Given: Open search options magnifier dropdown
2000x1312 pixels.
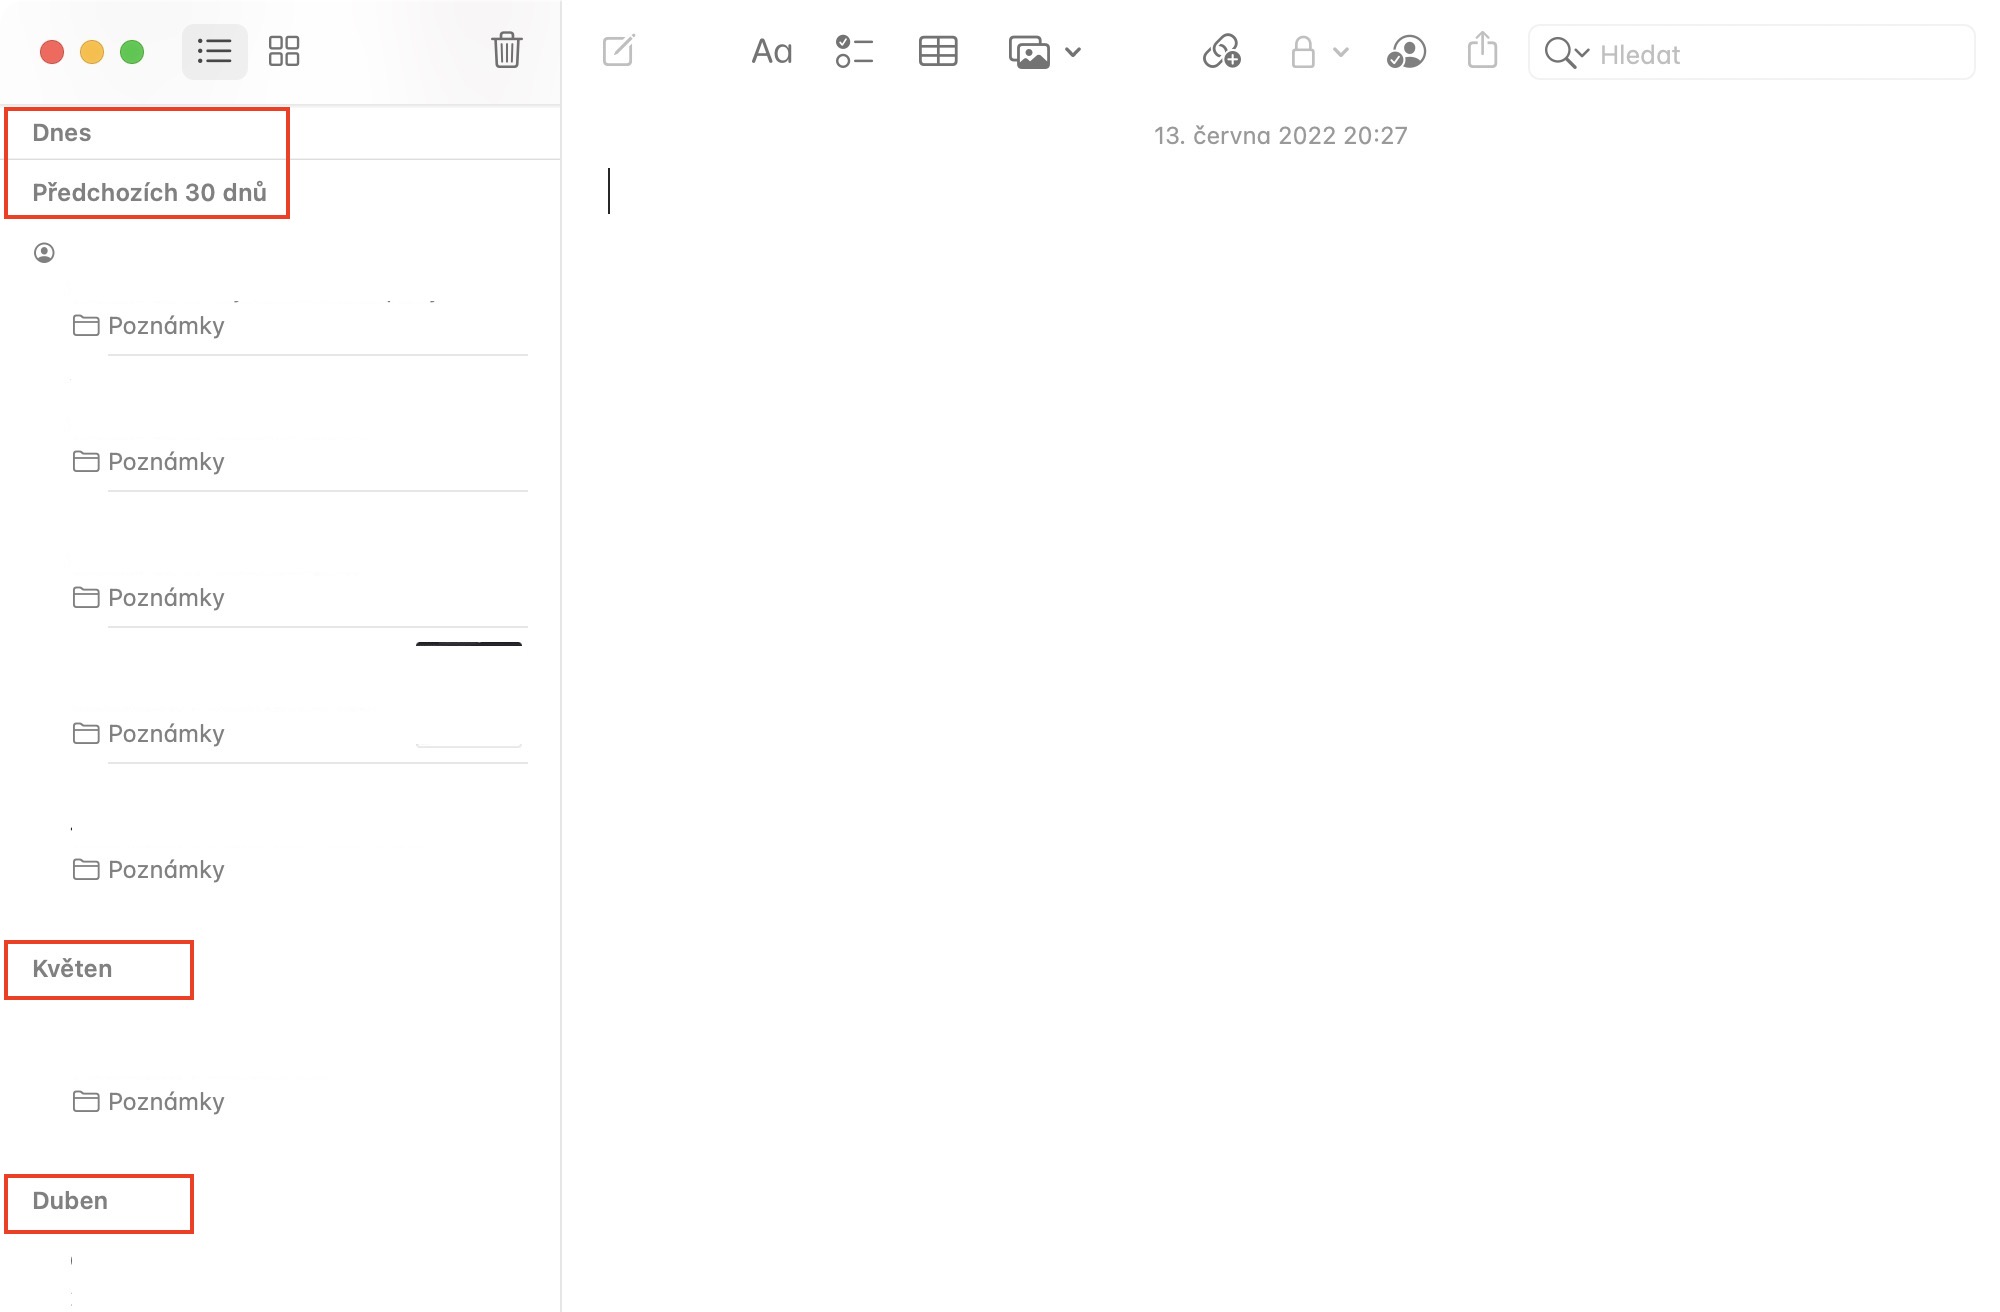Looking at the screenshot, I should (1566, 53).
